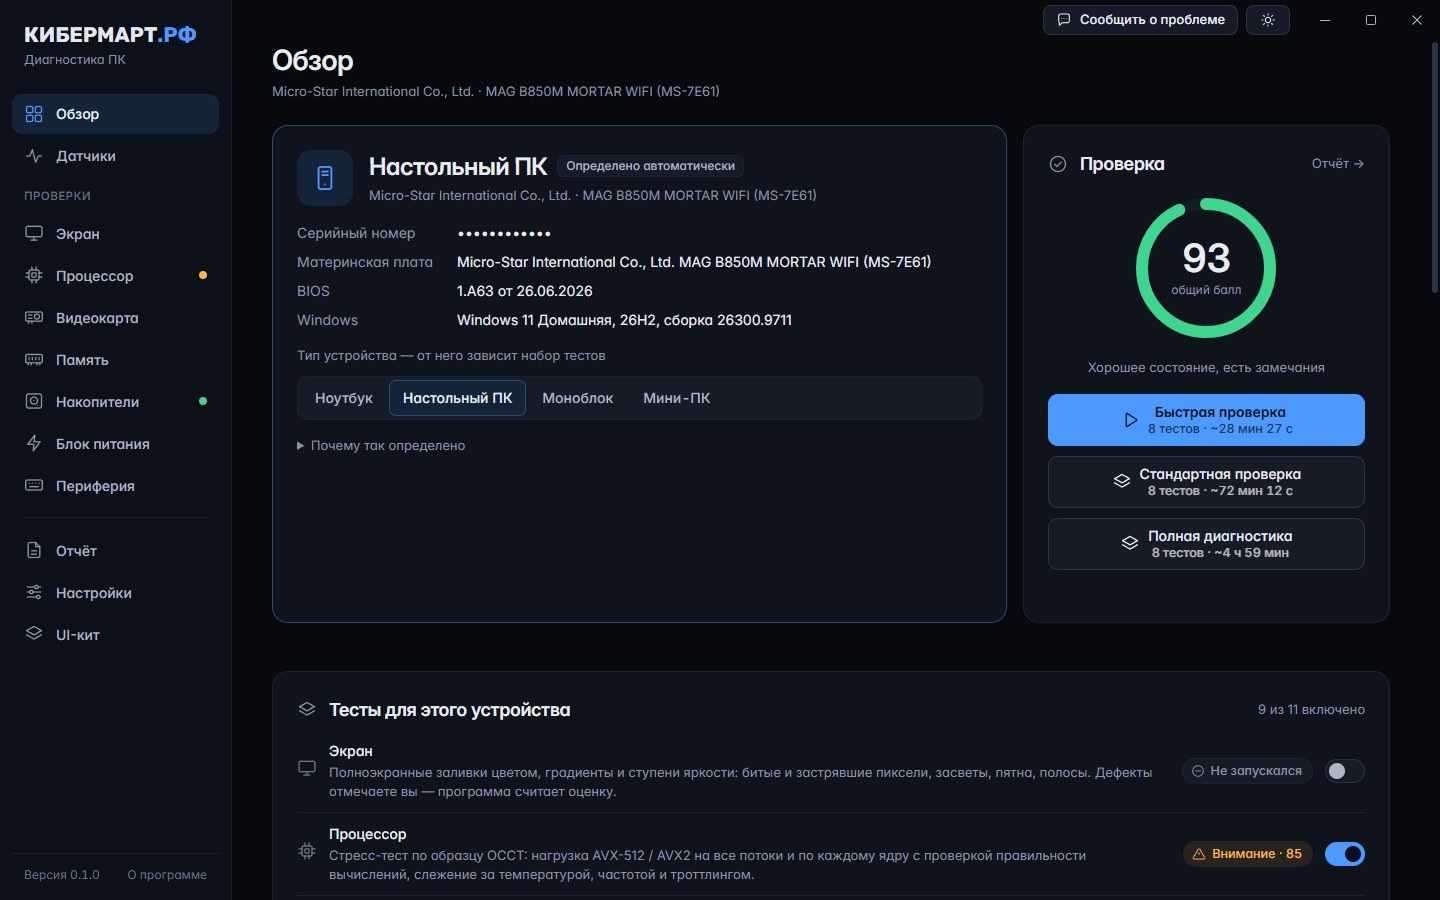This screenshot has width=1440, height=900.
Task: Enable the Экран test toggle
Action: coord(1344,771)
